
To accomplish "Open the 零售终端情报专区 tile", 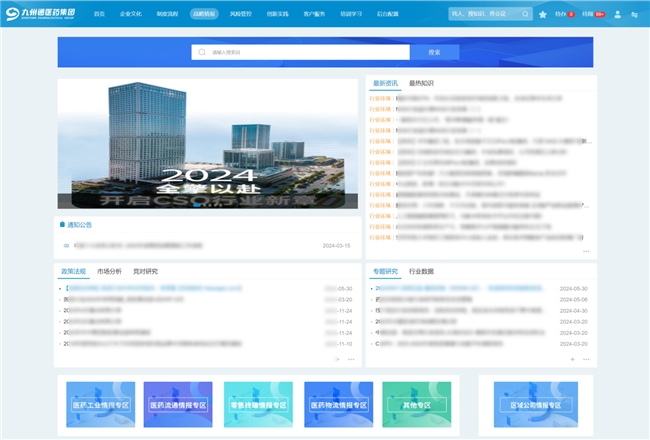I will coord(258,405).
